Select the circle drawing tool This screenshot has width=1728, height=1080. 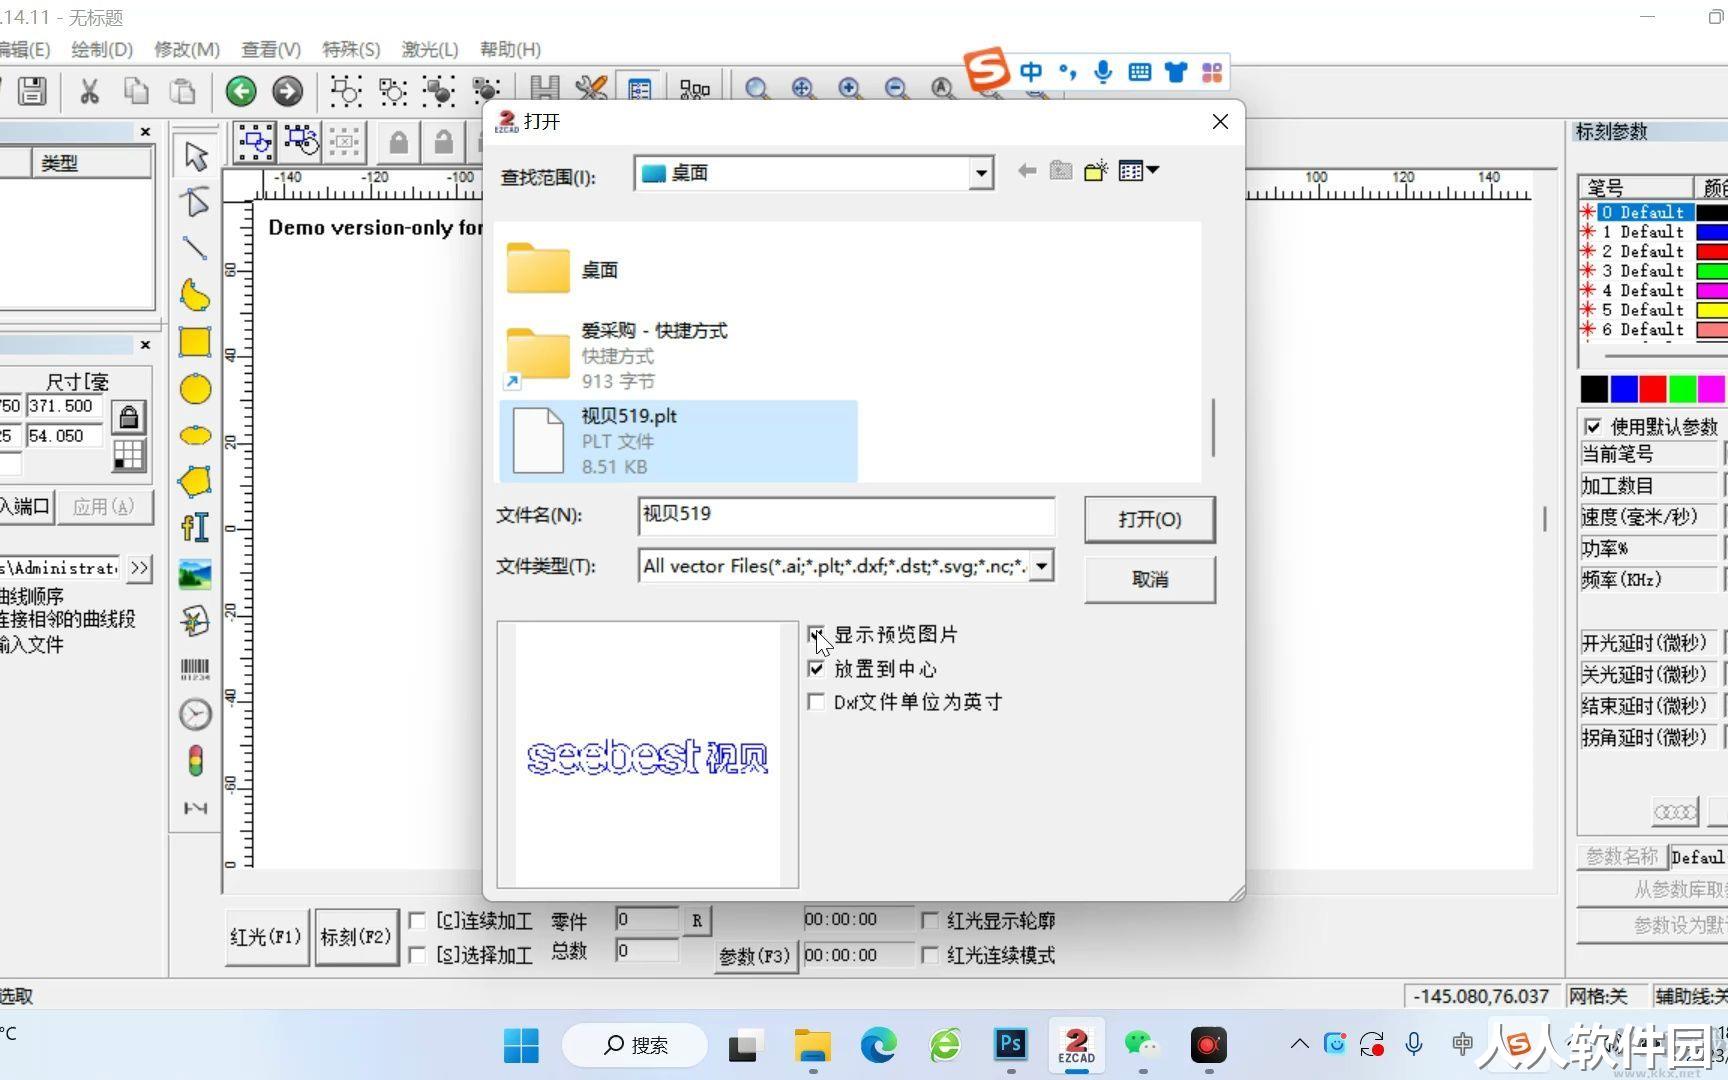pos(195,389)
